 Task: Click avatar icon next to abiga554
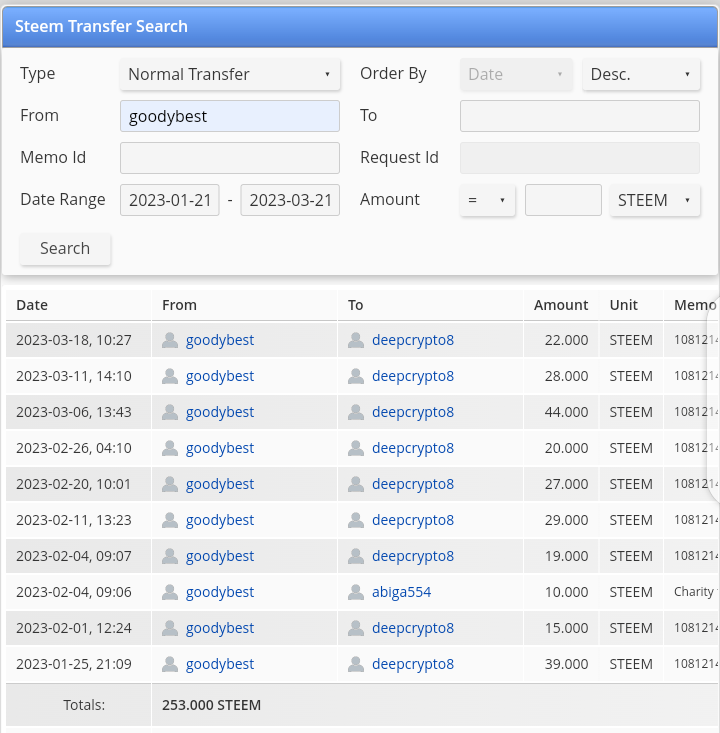pos(356,592)
